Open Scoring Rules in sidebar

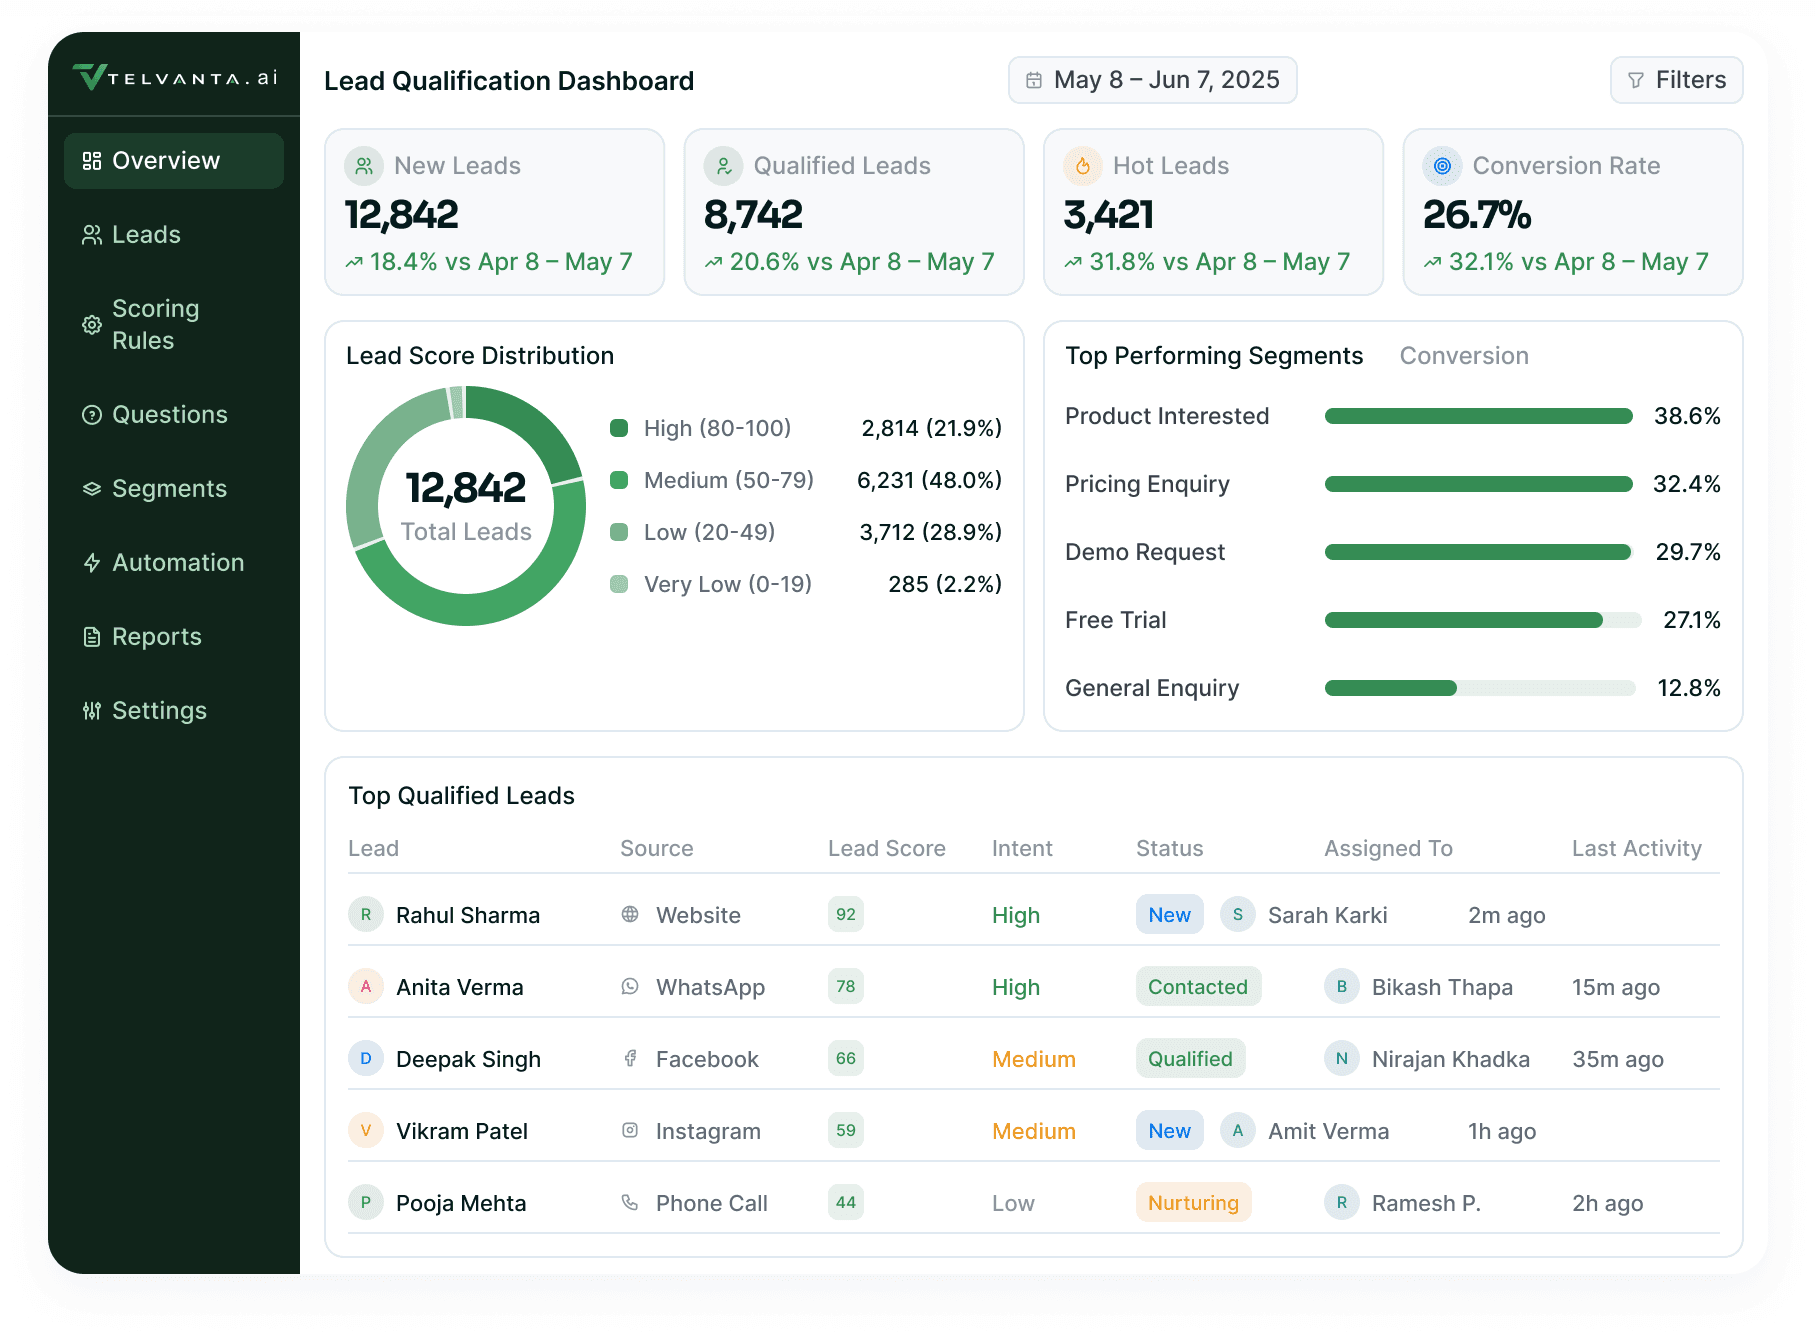[174, 325]
